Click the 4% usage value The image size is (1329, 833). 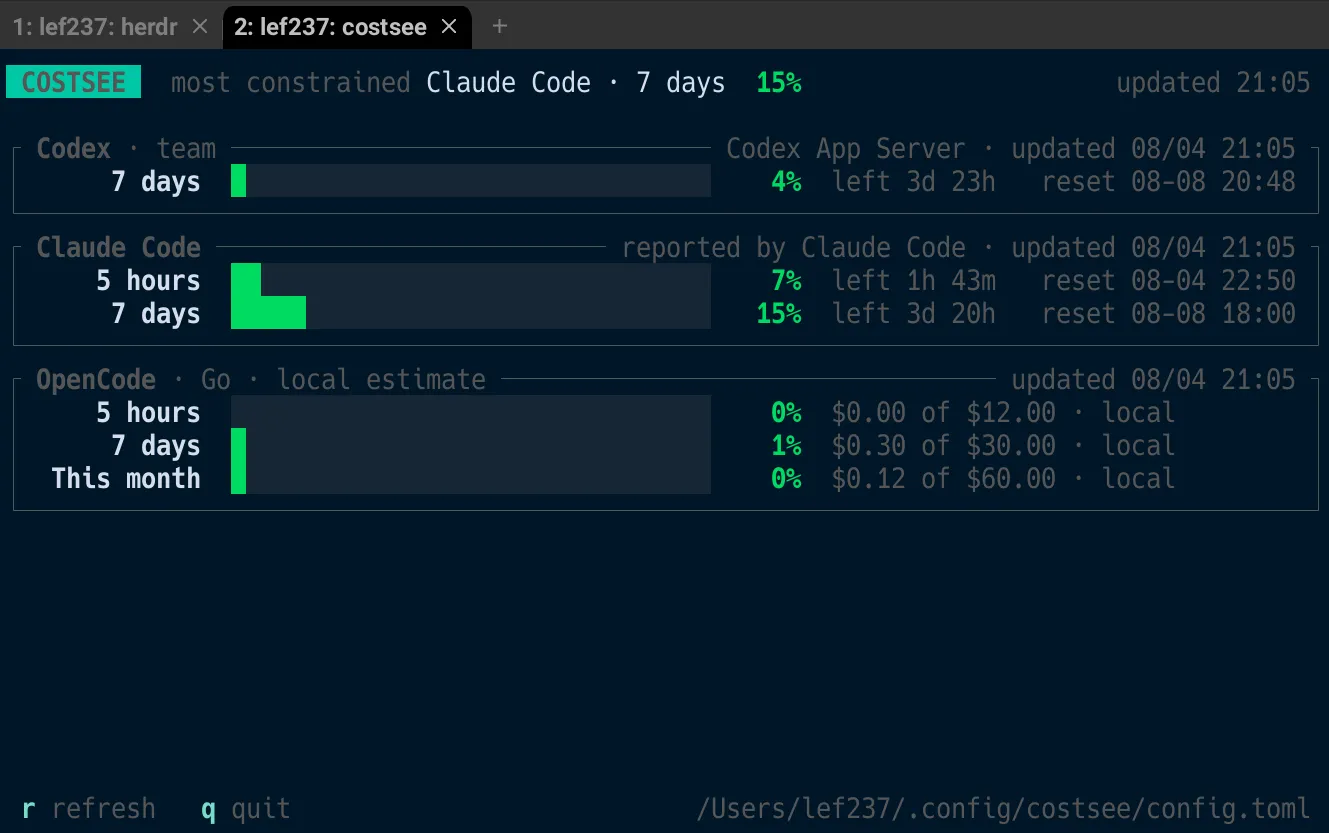(x=786, y=182)
